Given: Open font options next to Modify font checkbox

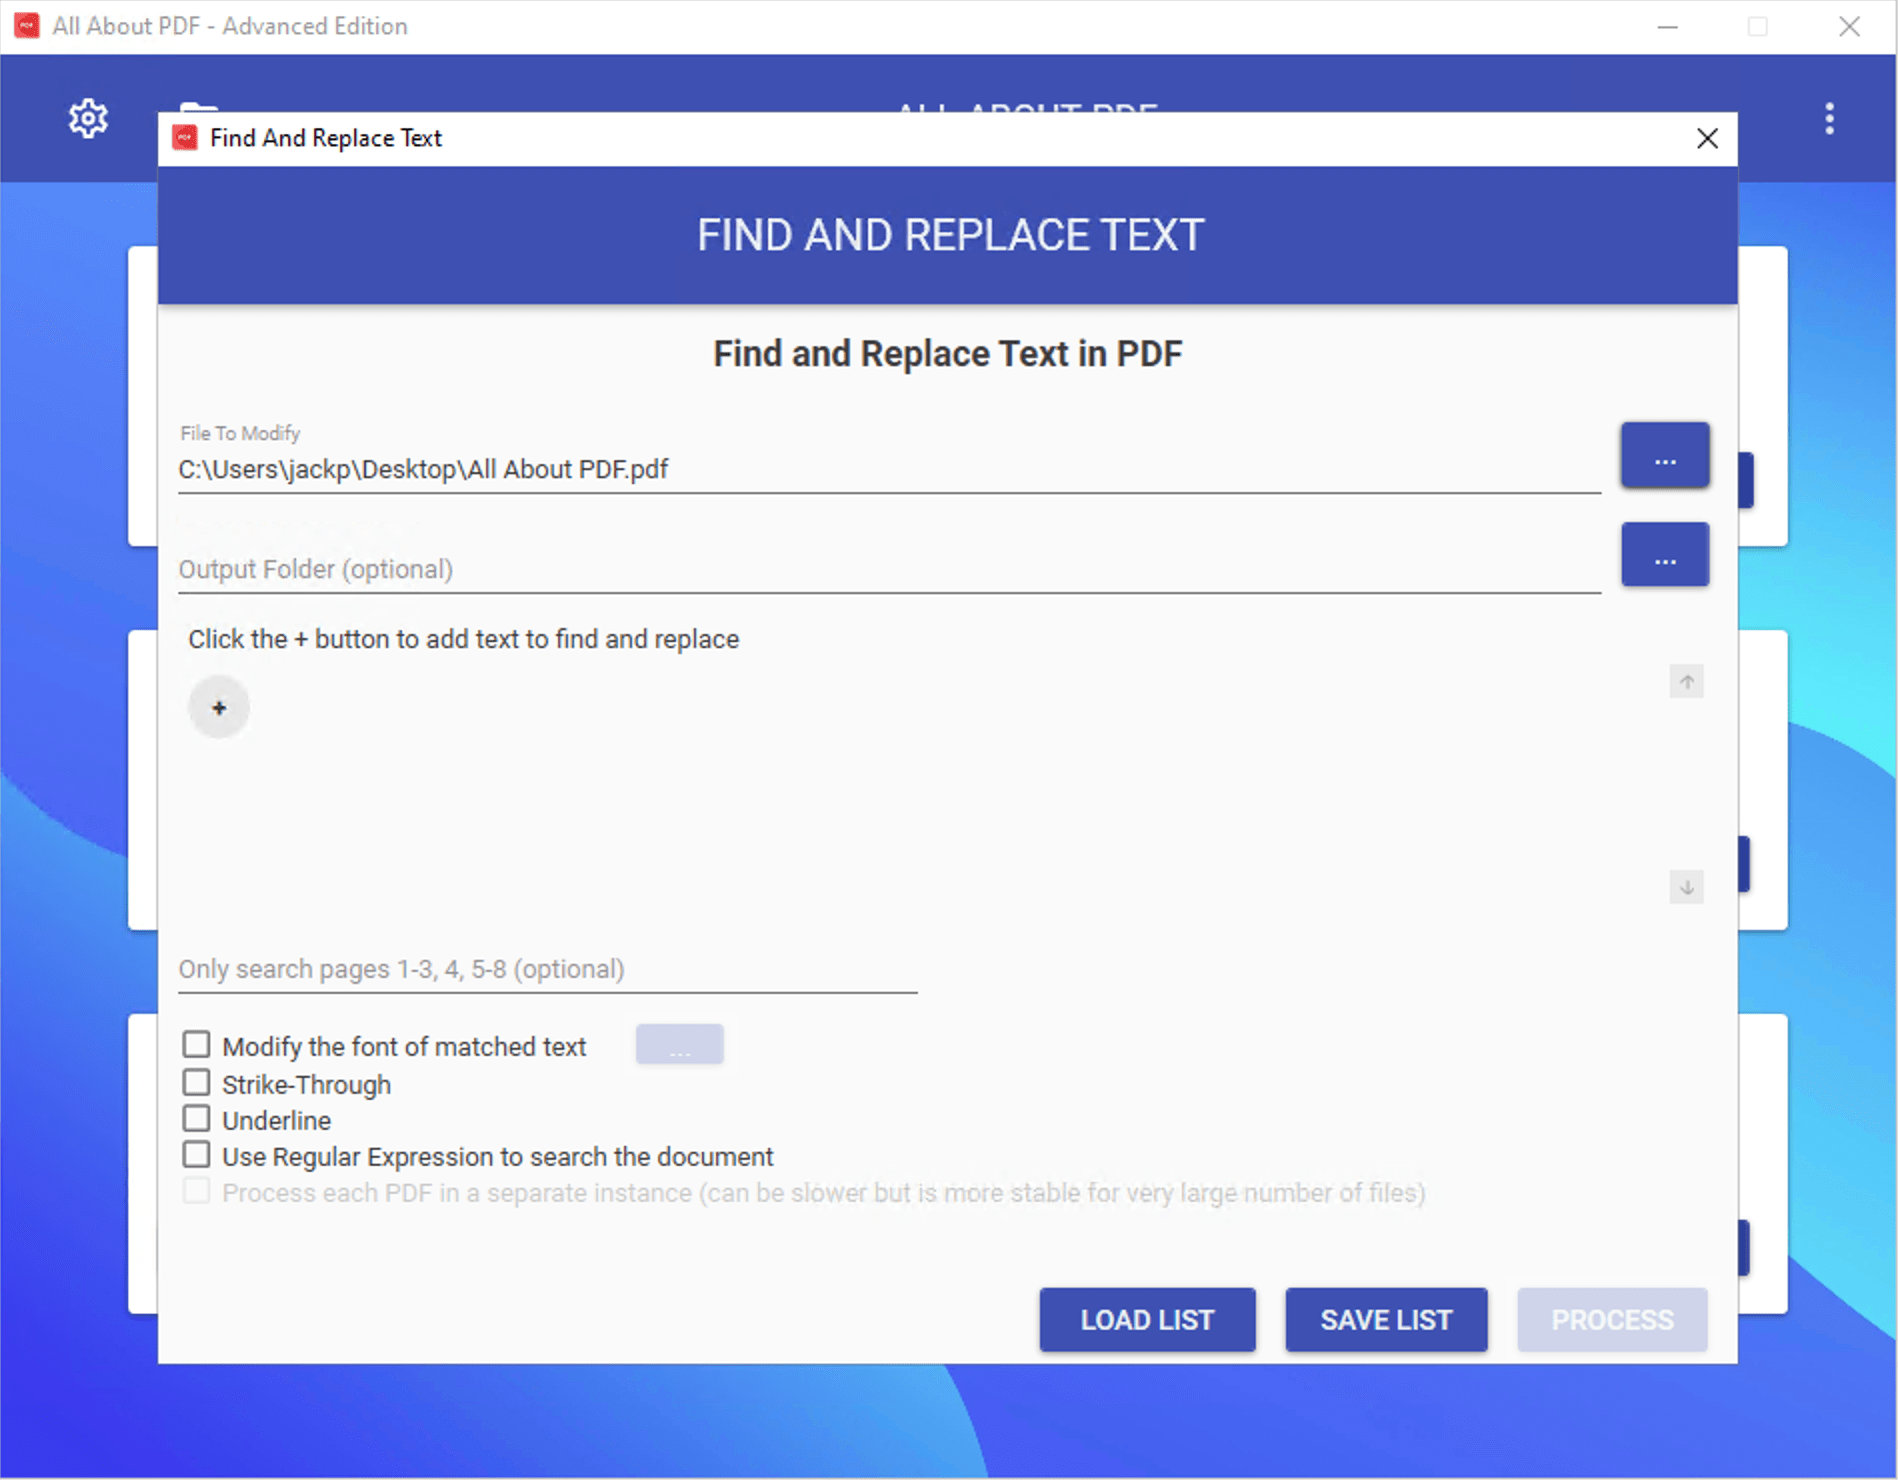Looking at the screenshot, I should click(679, 1044).
